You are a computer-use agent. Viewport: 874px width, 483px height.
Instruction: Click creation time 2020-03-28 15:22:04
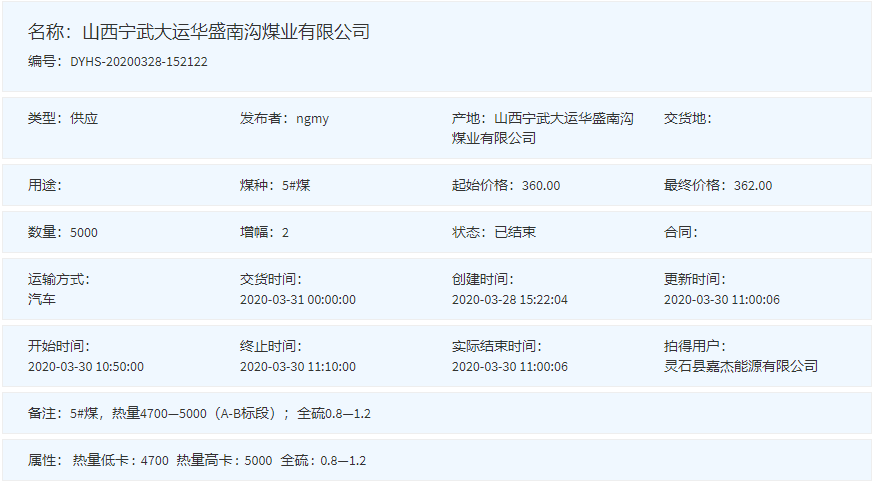pos(509,300)
